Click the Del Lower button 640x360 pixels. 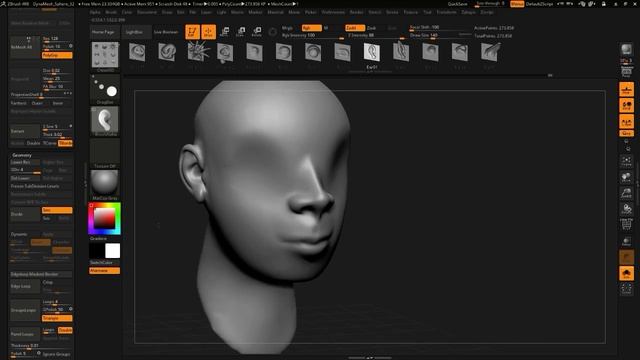(x=25, y=178)
